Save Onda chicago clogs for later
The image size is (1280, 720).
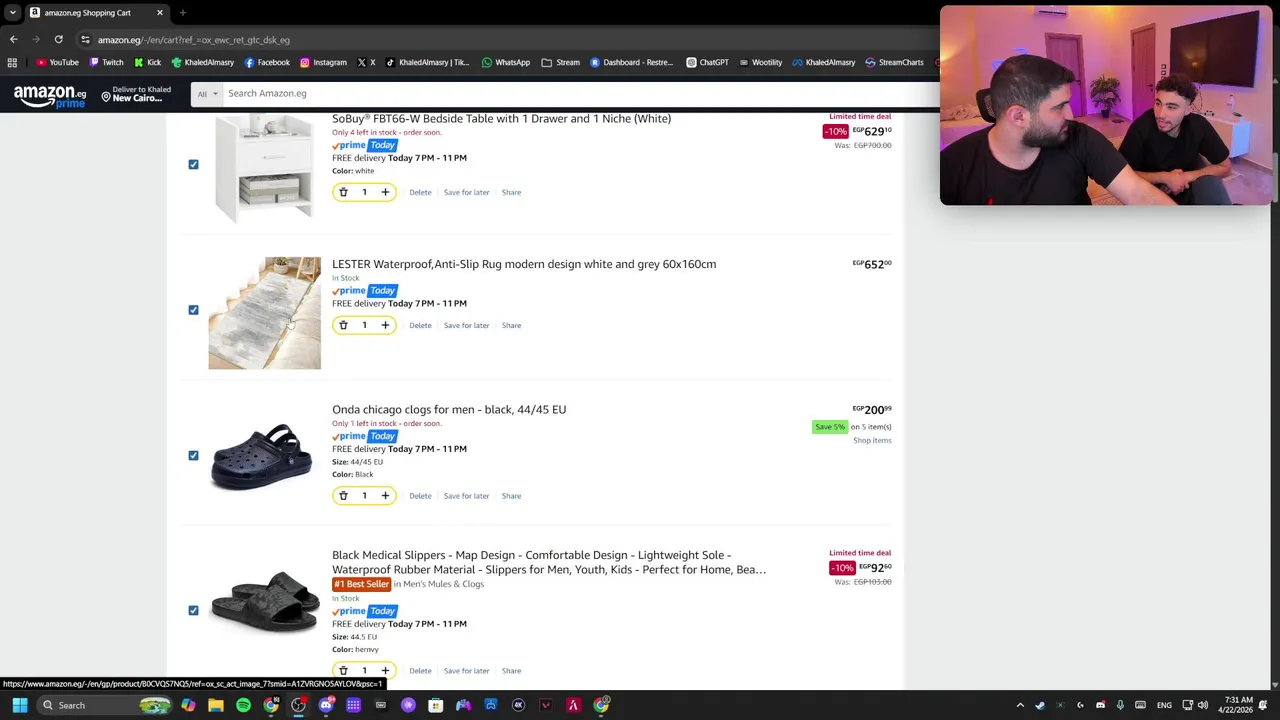click(466, 496)
